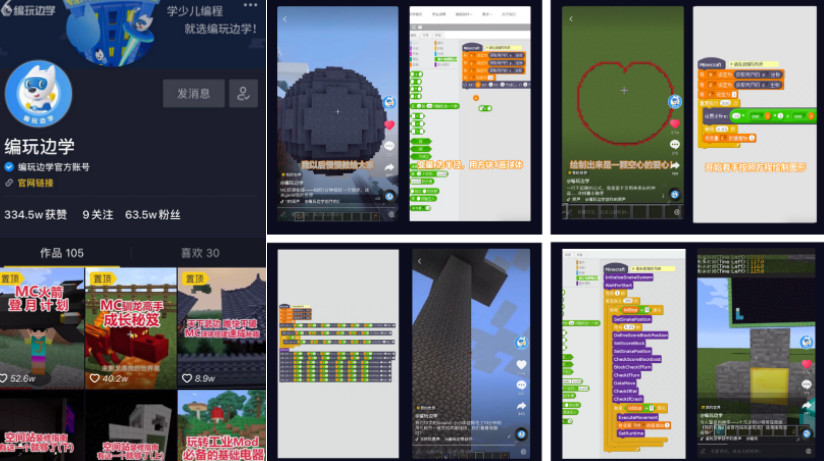
Task: Tap the music disc on the sphere video
Action: 389,196
